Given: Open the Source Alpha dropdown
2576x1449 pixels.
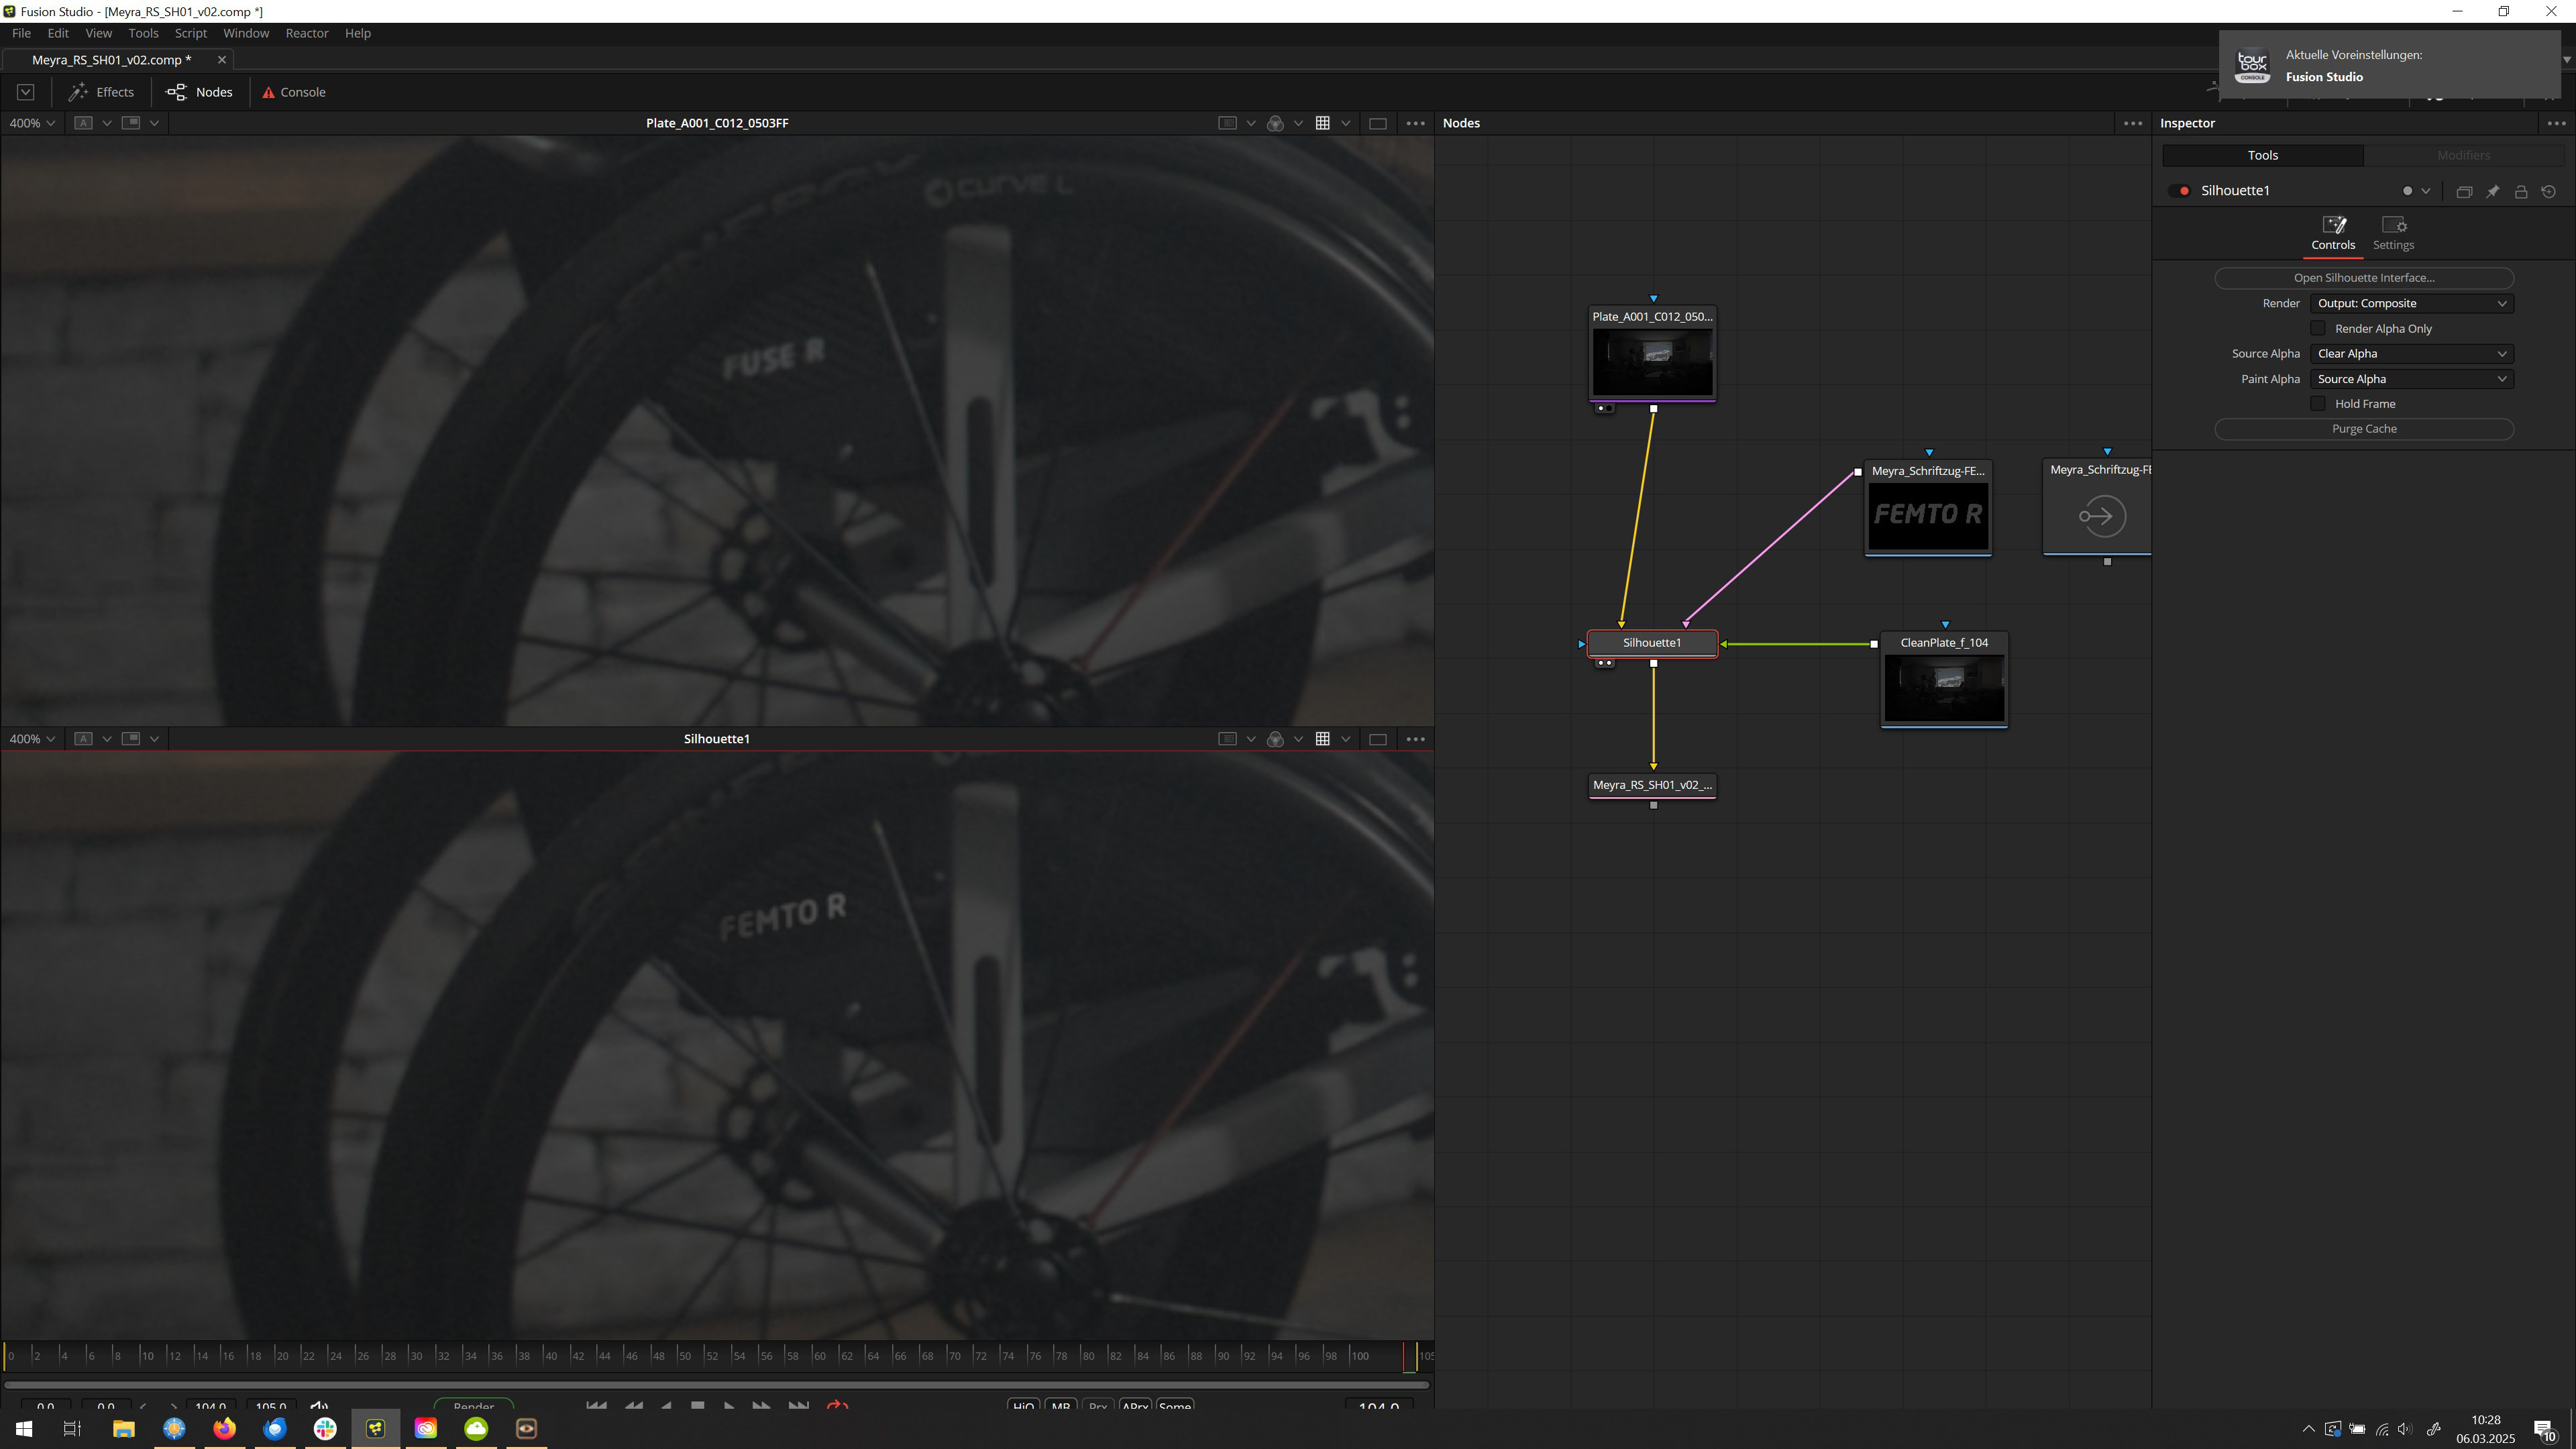Looking at the screenshot, I should click(2411, 354).
